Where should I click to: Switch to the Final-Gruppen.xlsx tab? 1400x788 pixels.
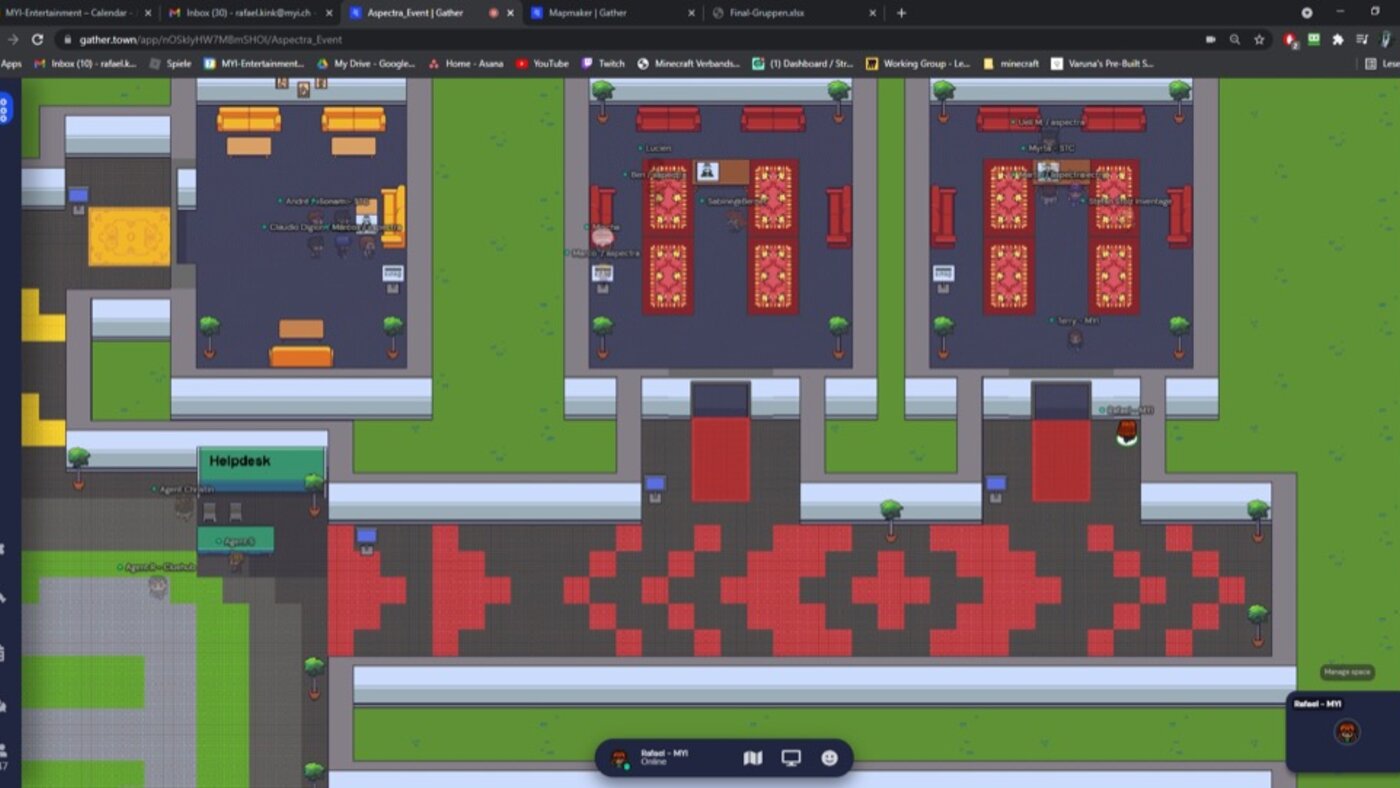click(790, 13)
